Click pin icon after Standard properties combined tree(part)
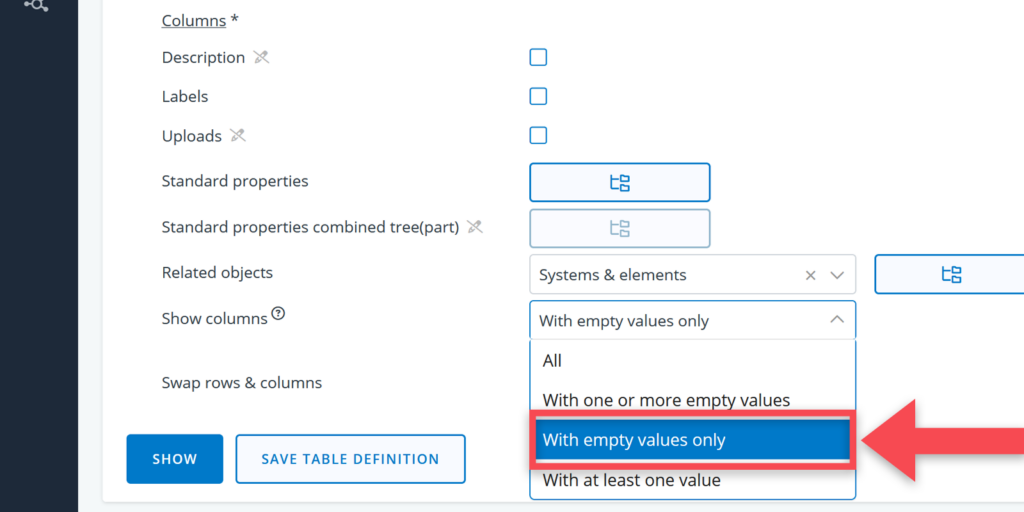Image resolution: width=1024 pixels, height=512 pixels. (475, 227)
